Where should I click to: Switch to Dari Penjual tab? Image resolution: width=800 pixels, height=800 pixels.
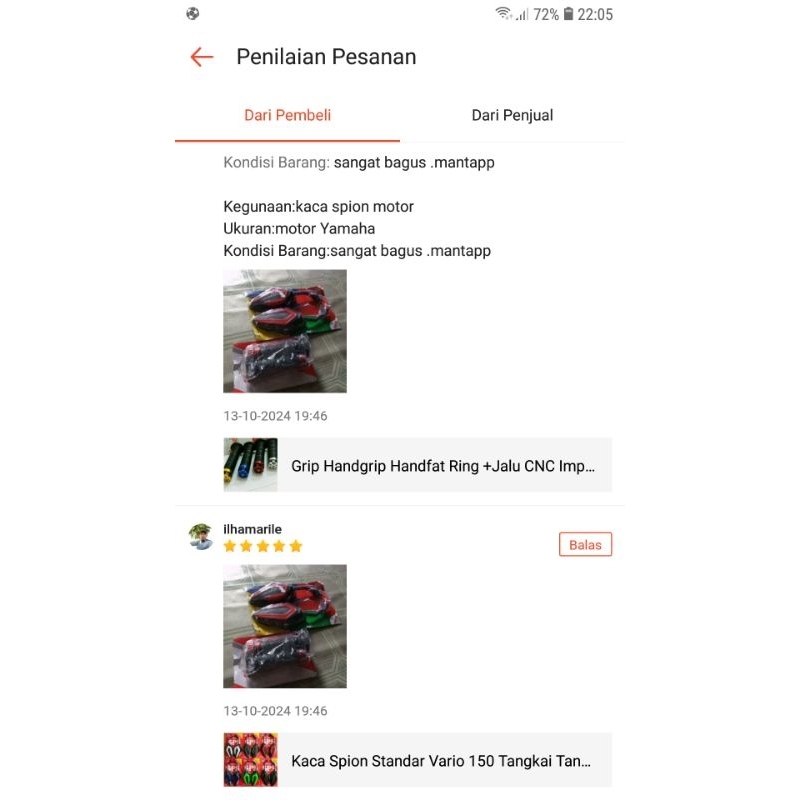(x=512, y=115)
